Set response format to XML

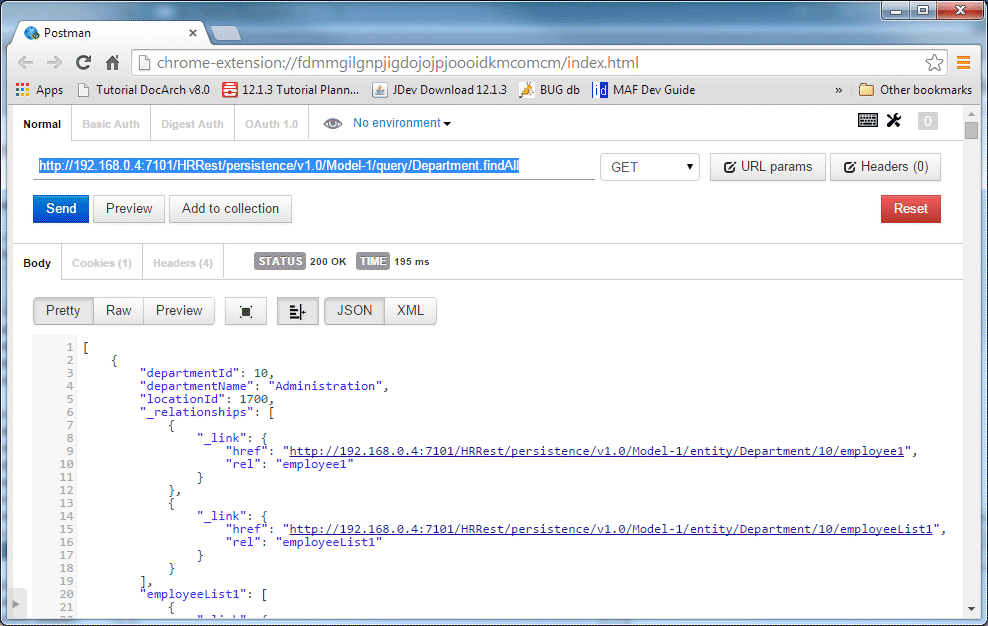pos(410,311)
